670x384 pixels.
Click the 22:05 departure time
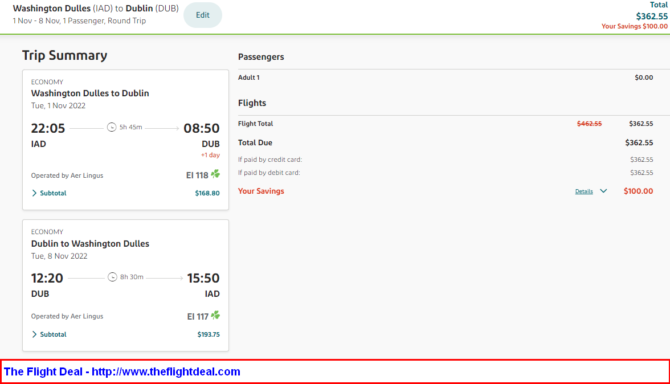pos(48,128)
